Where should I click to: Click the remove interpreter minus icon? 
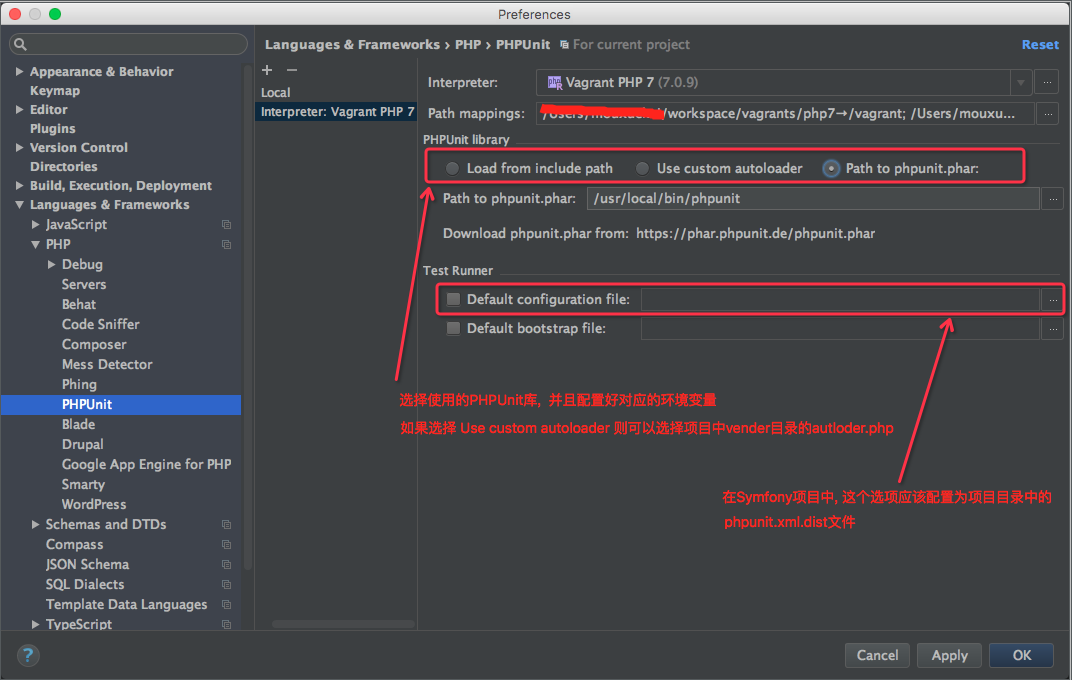pos(292,70)
